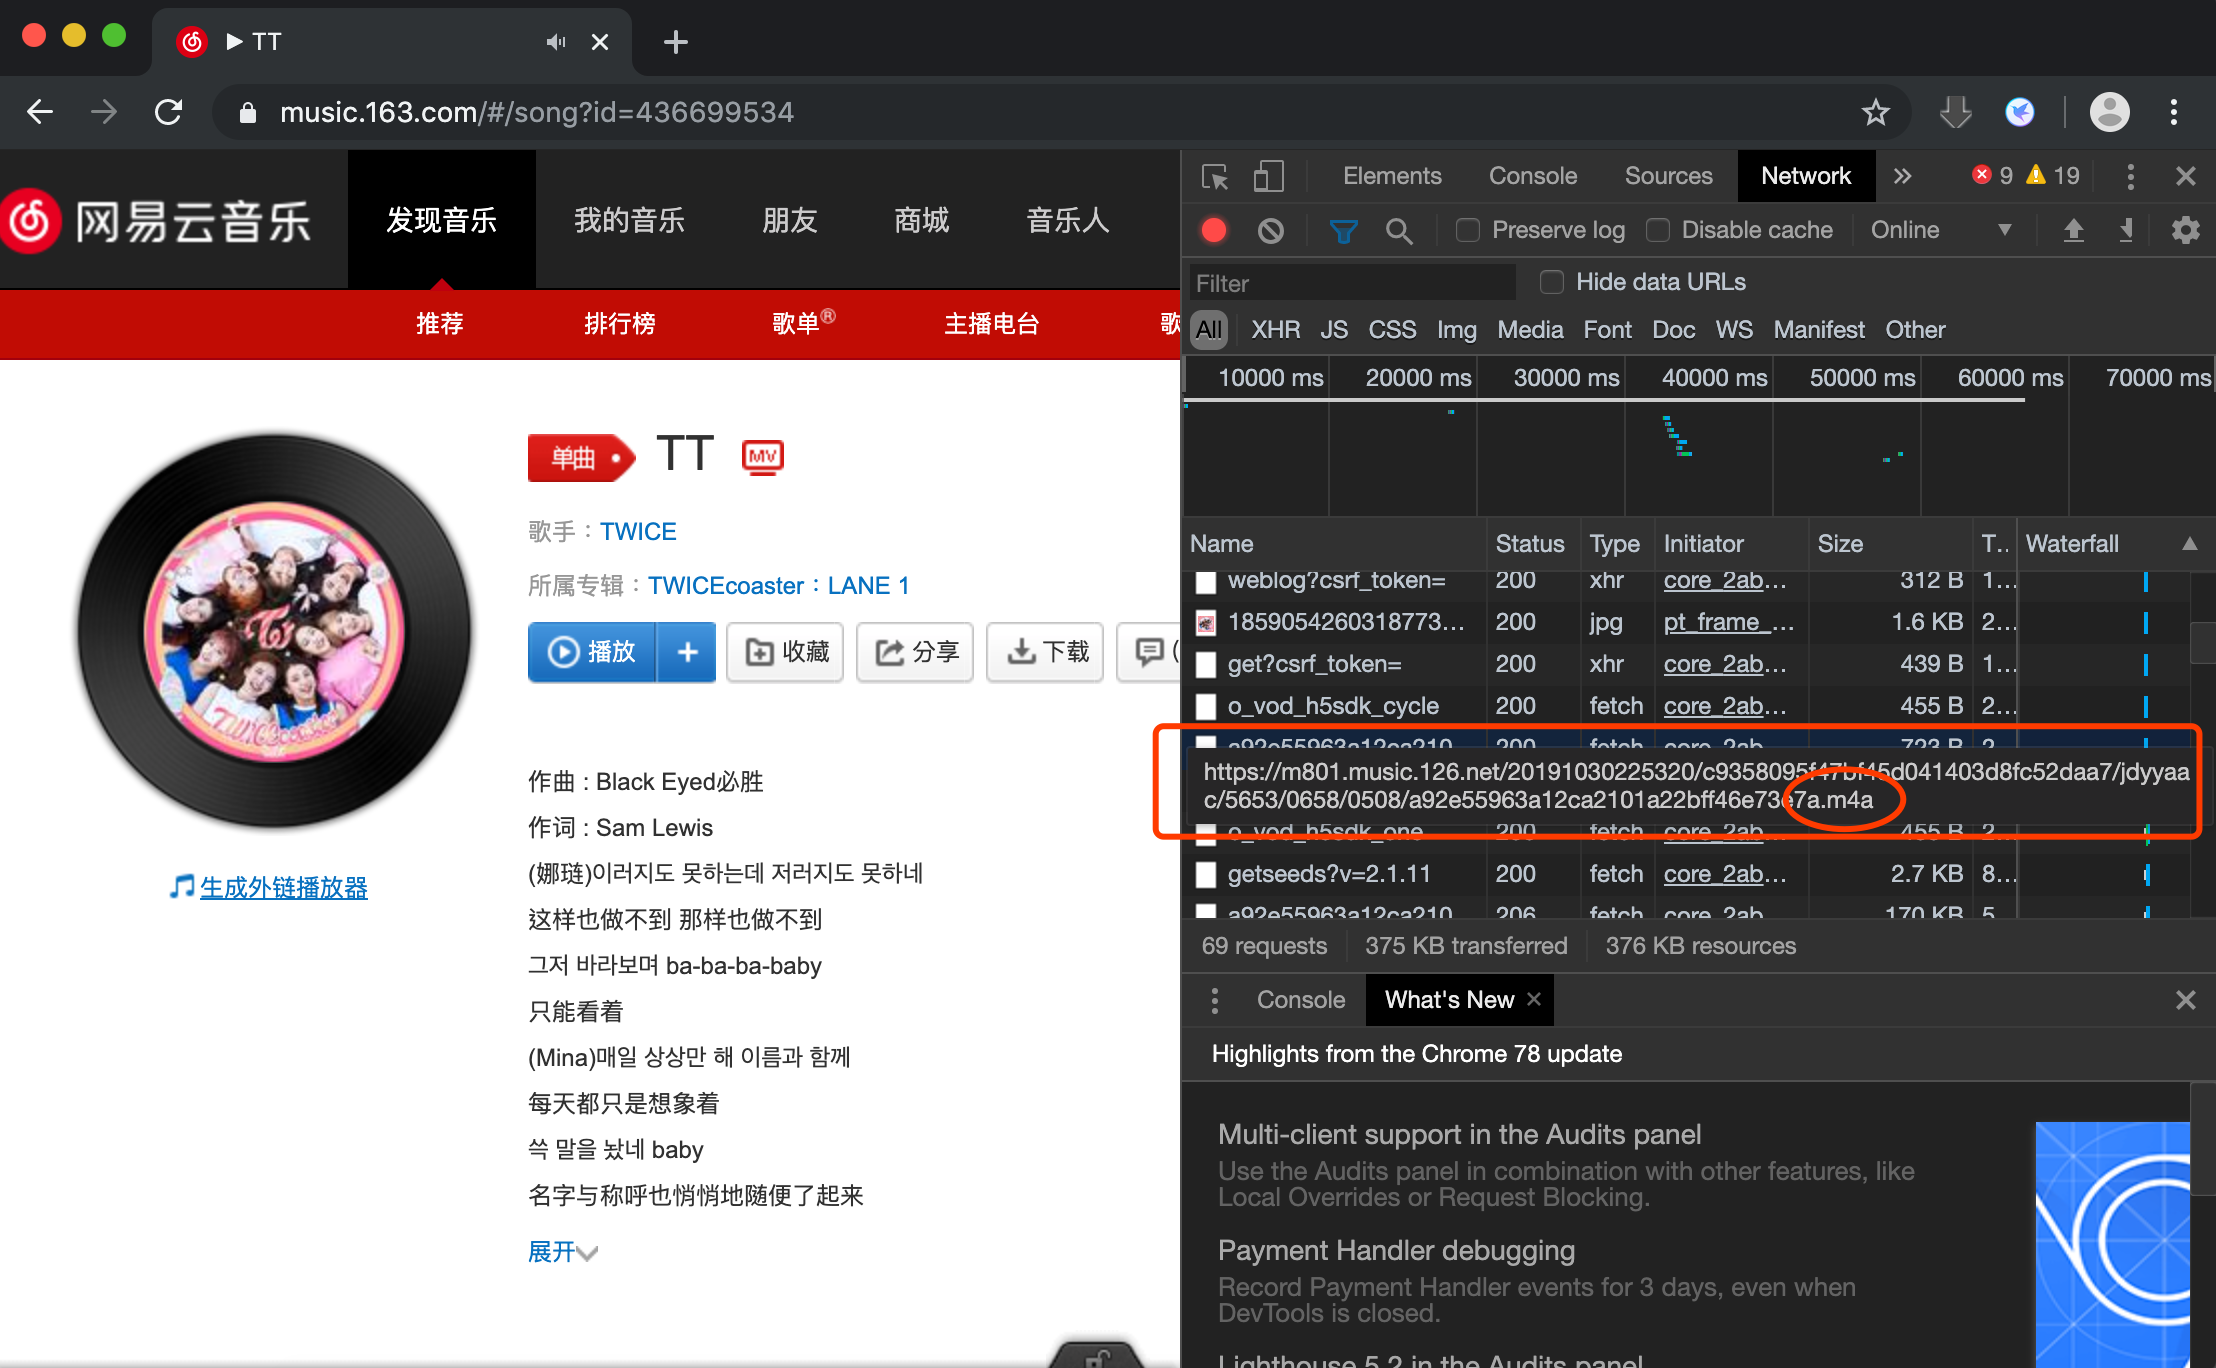Export HAR file with the download arrow

pyautogui.click(x=2126, y=231)
